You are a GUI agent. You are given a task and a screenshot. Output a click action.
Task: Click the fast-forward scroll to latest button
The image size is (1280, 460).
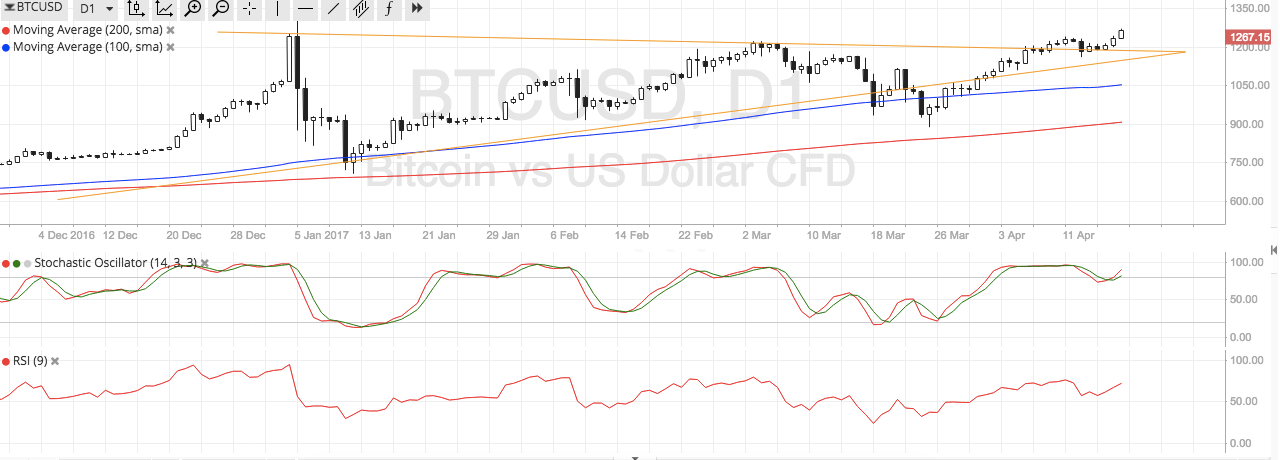(x=417, y=8)
